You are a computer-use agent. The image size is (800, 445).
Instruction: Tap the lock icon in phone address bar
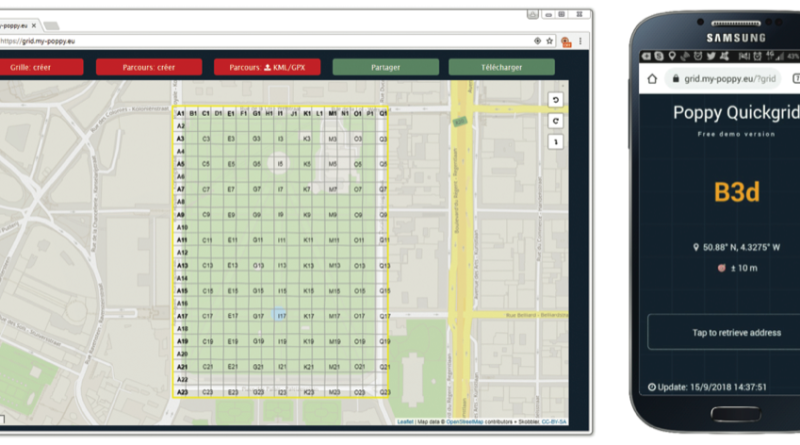[676, 79]
